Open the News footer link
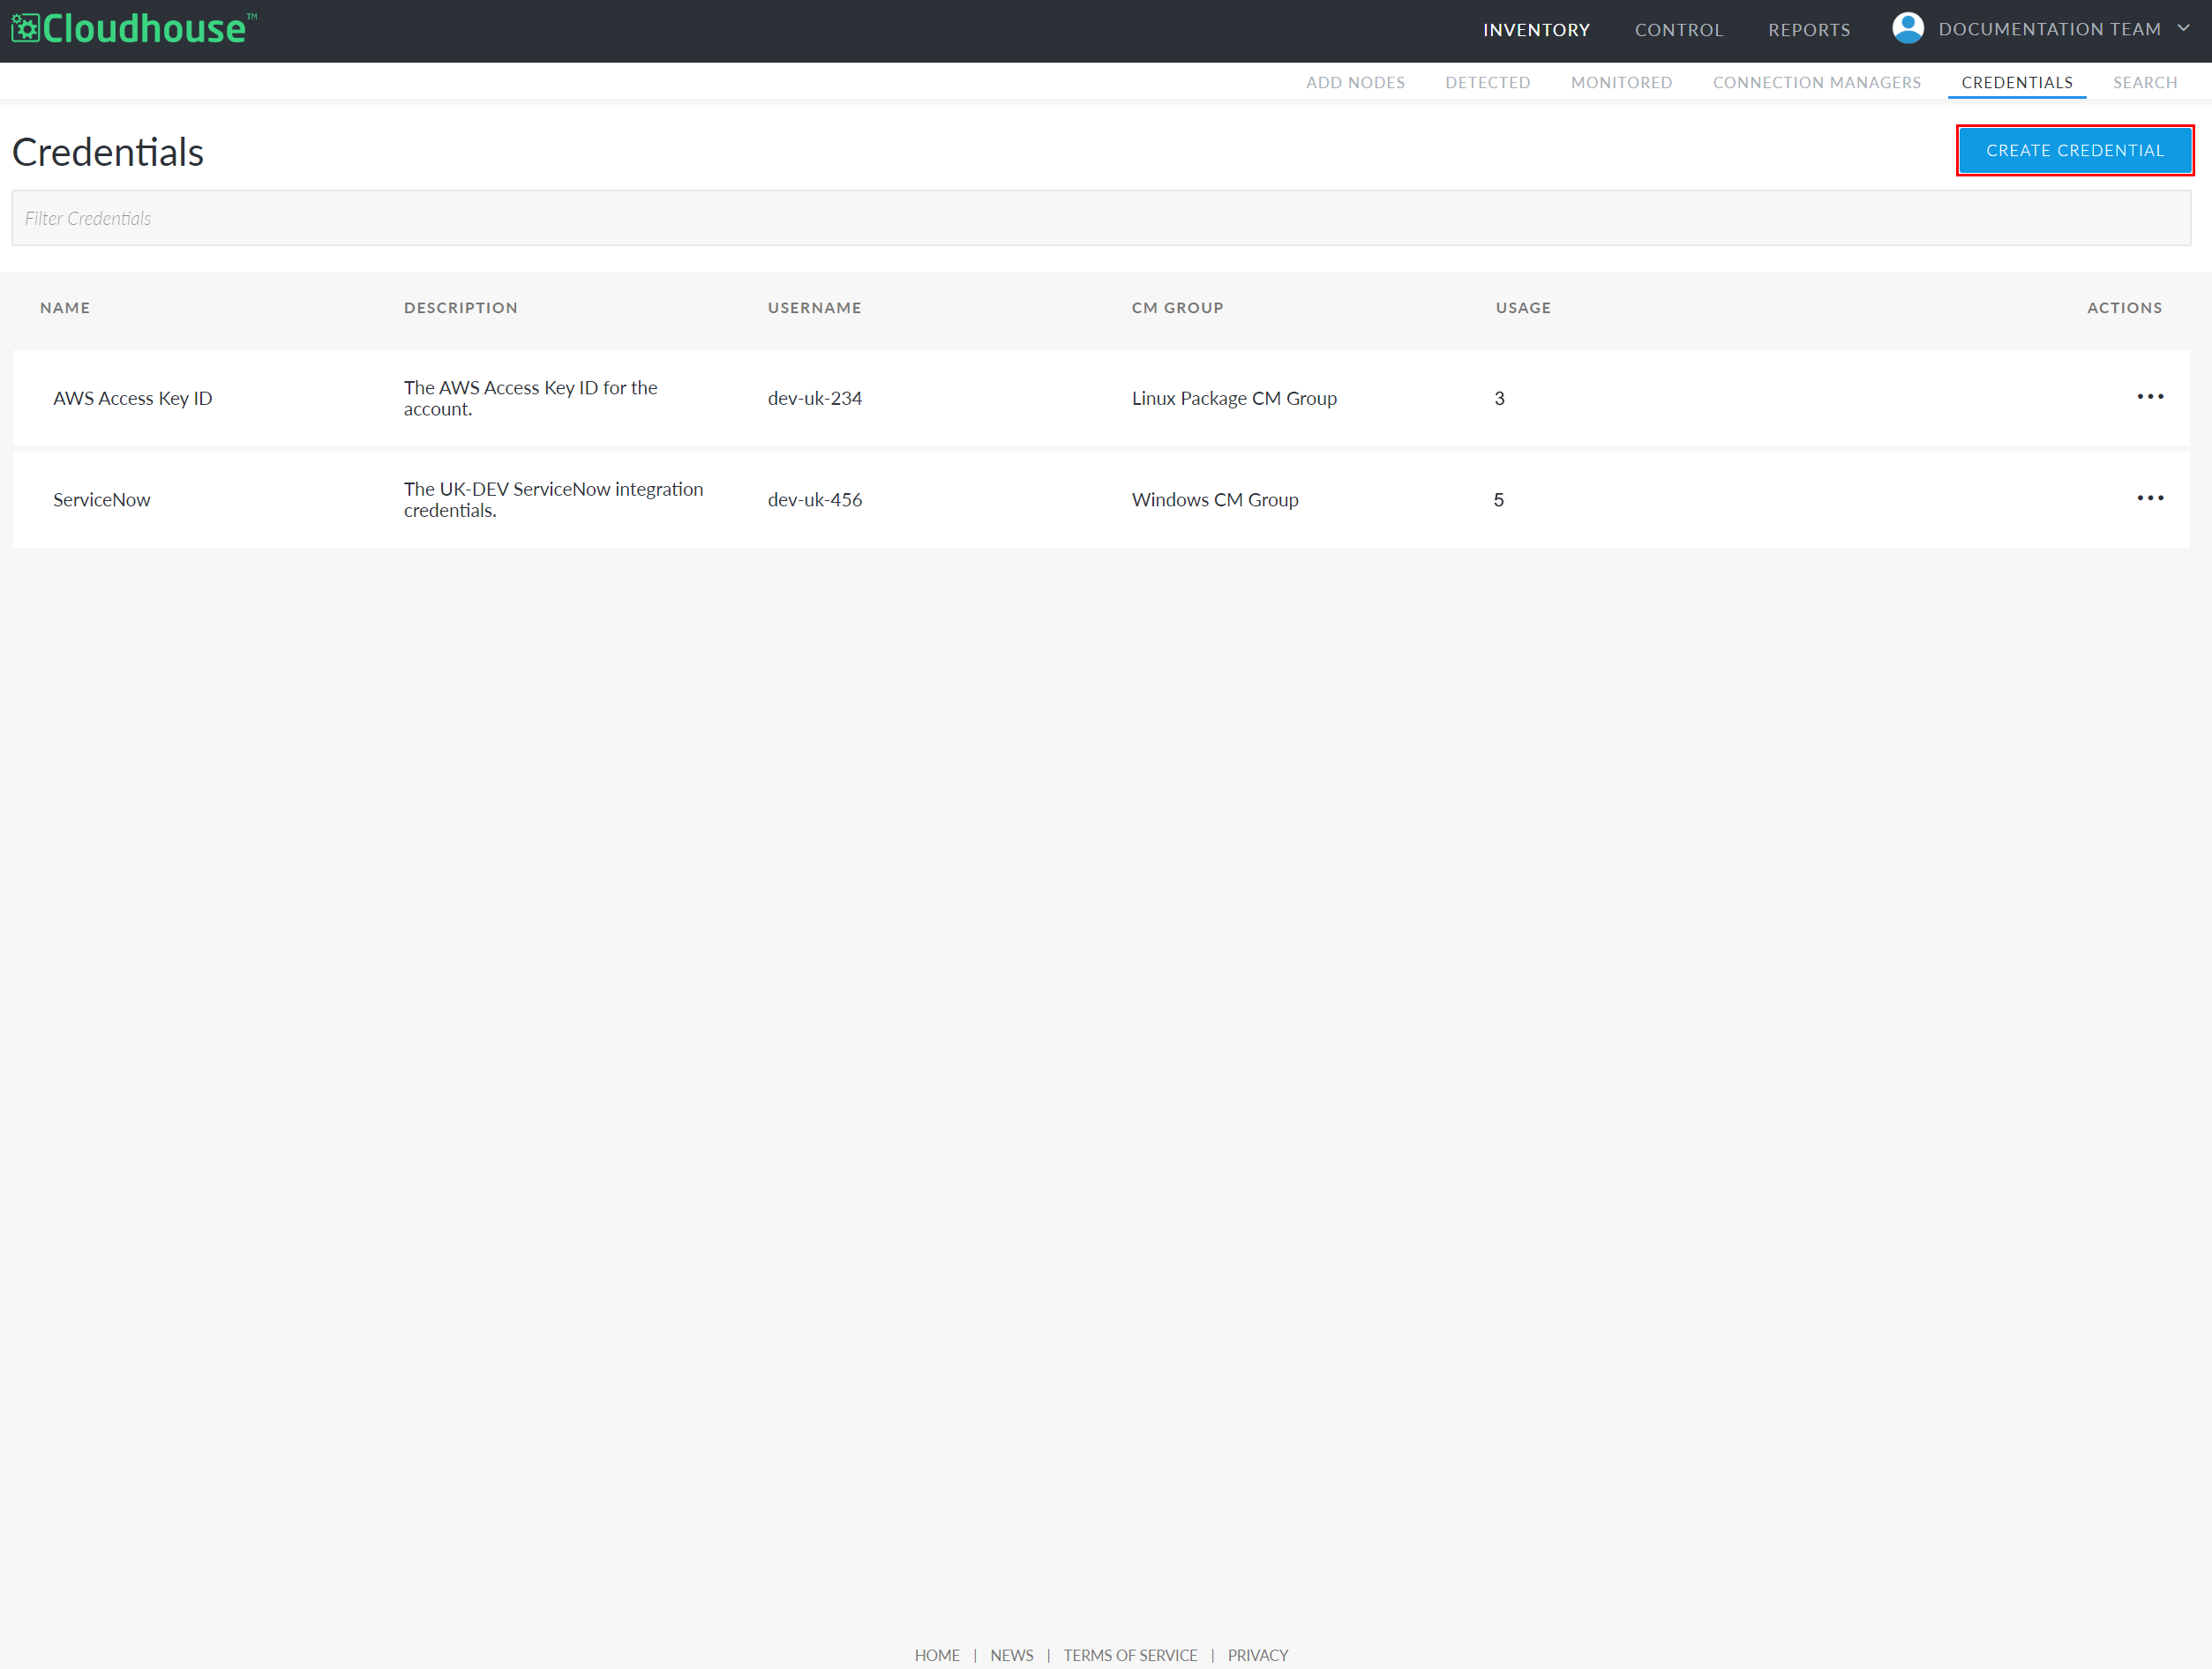The image size is (2212, 1669). 1011,1655
